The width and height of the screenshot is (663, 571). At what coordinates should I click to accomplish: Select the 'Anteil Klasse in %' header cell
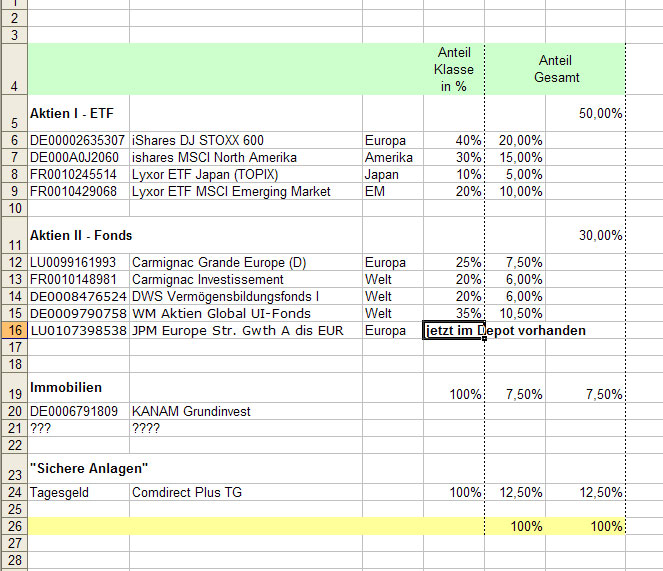[x=453, y=69]
